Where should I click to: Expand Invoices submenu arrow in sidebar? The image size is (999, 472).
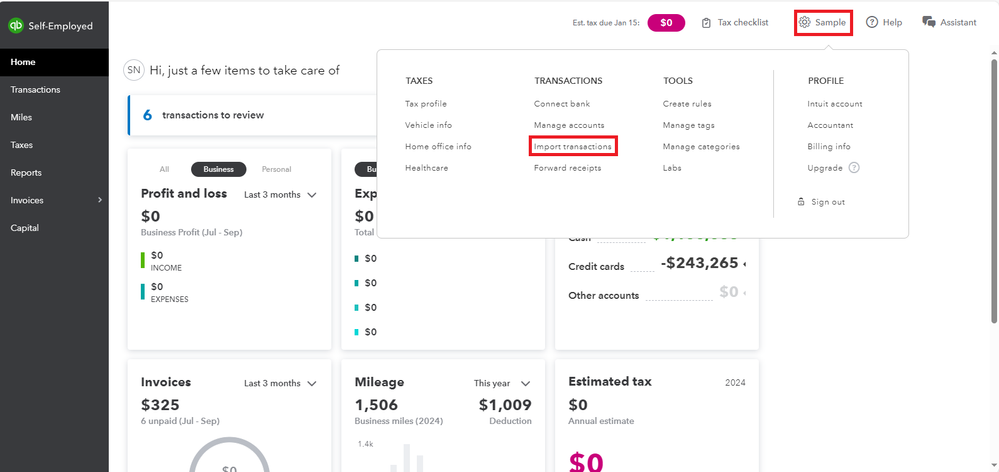(99, 200)
